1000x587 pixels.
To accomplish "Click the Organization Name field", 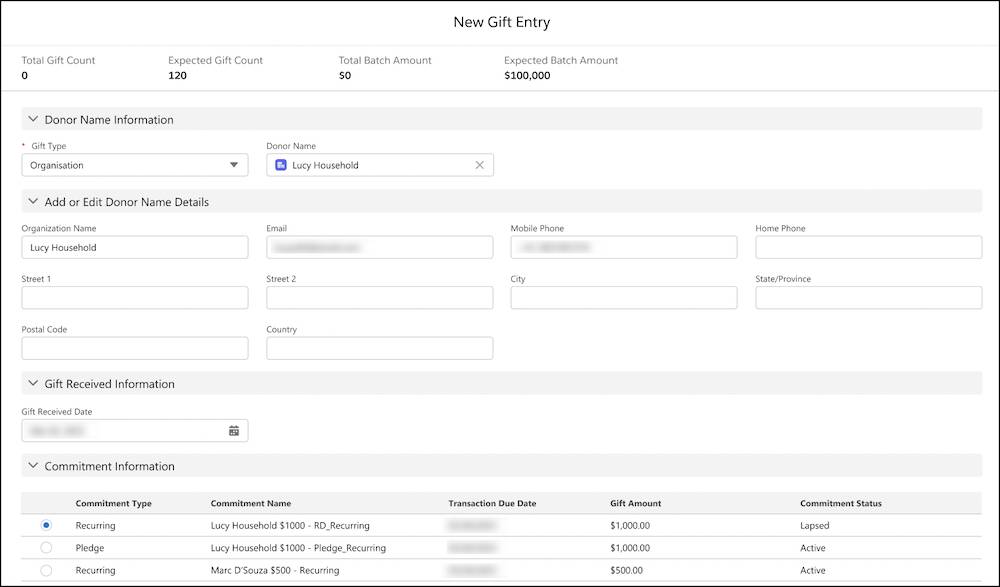I will click(135, 248).
